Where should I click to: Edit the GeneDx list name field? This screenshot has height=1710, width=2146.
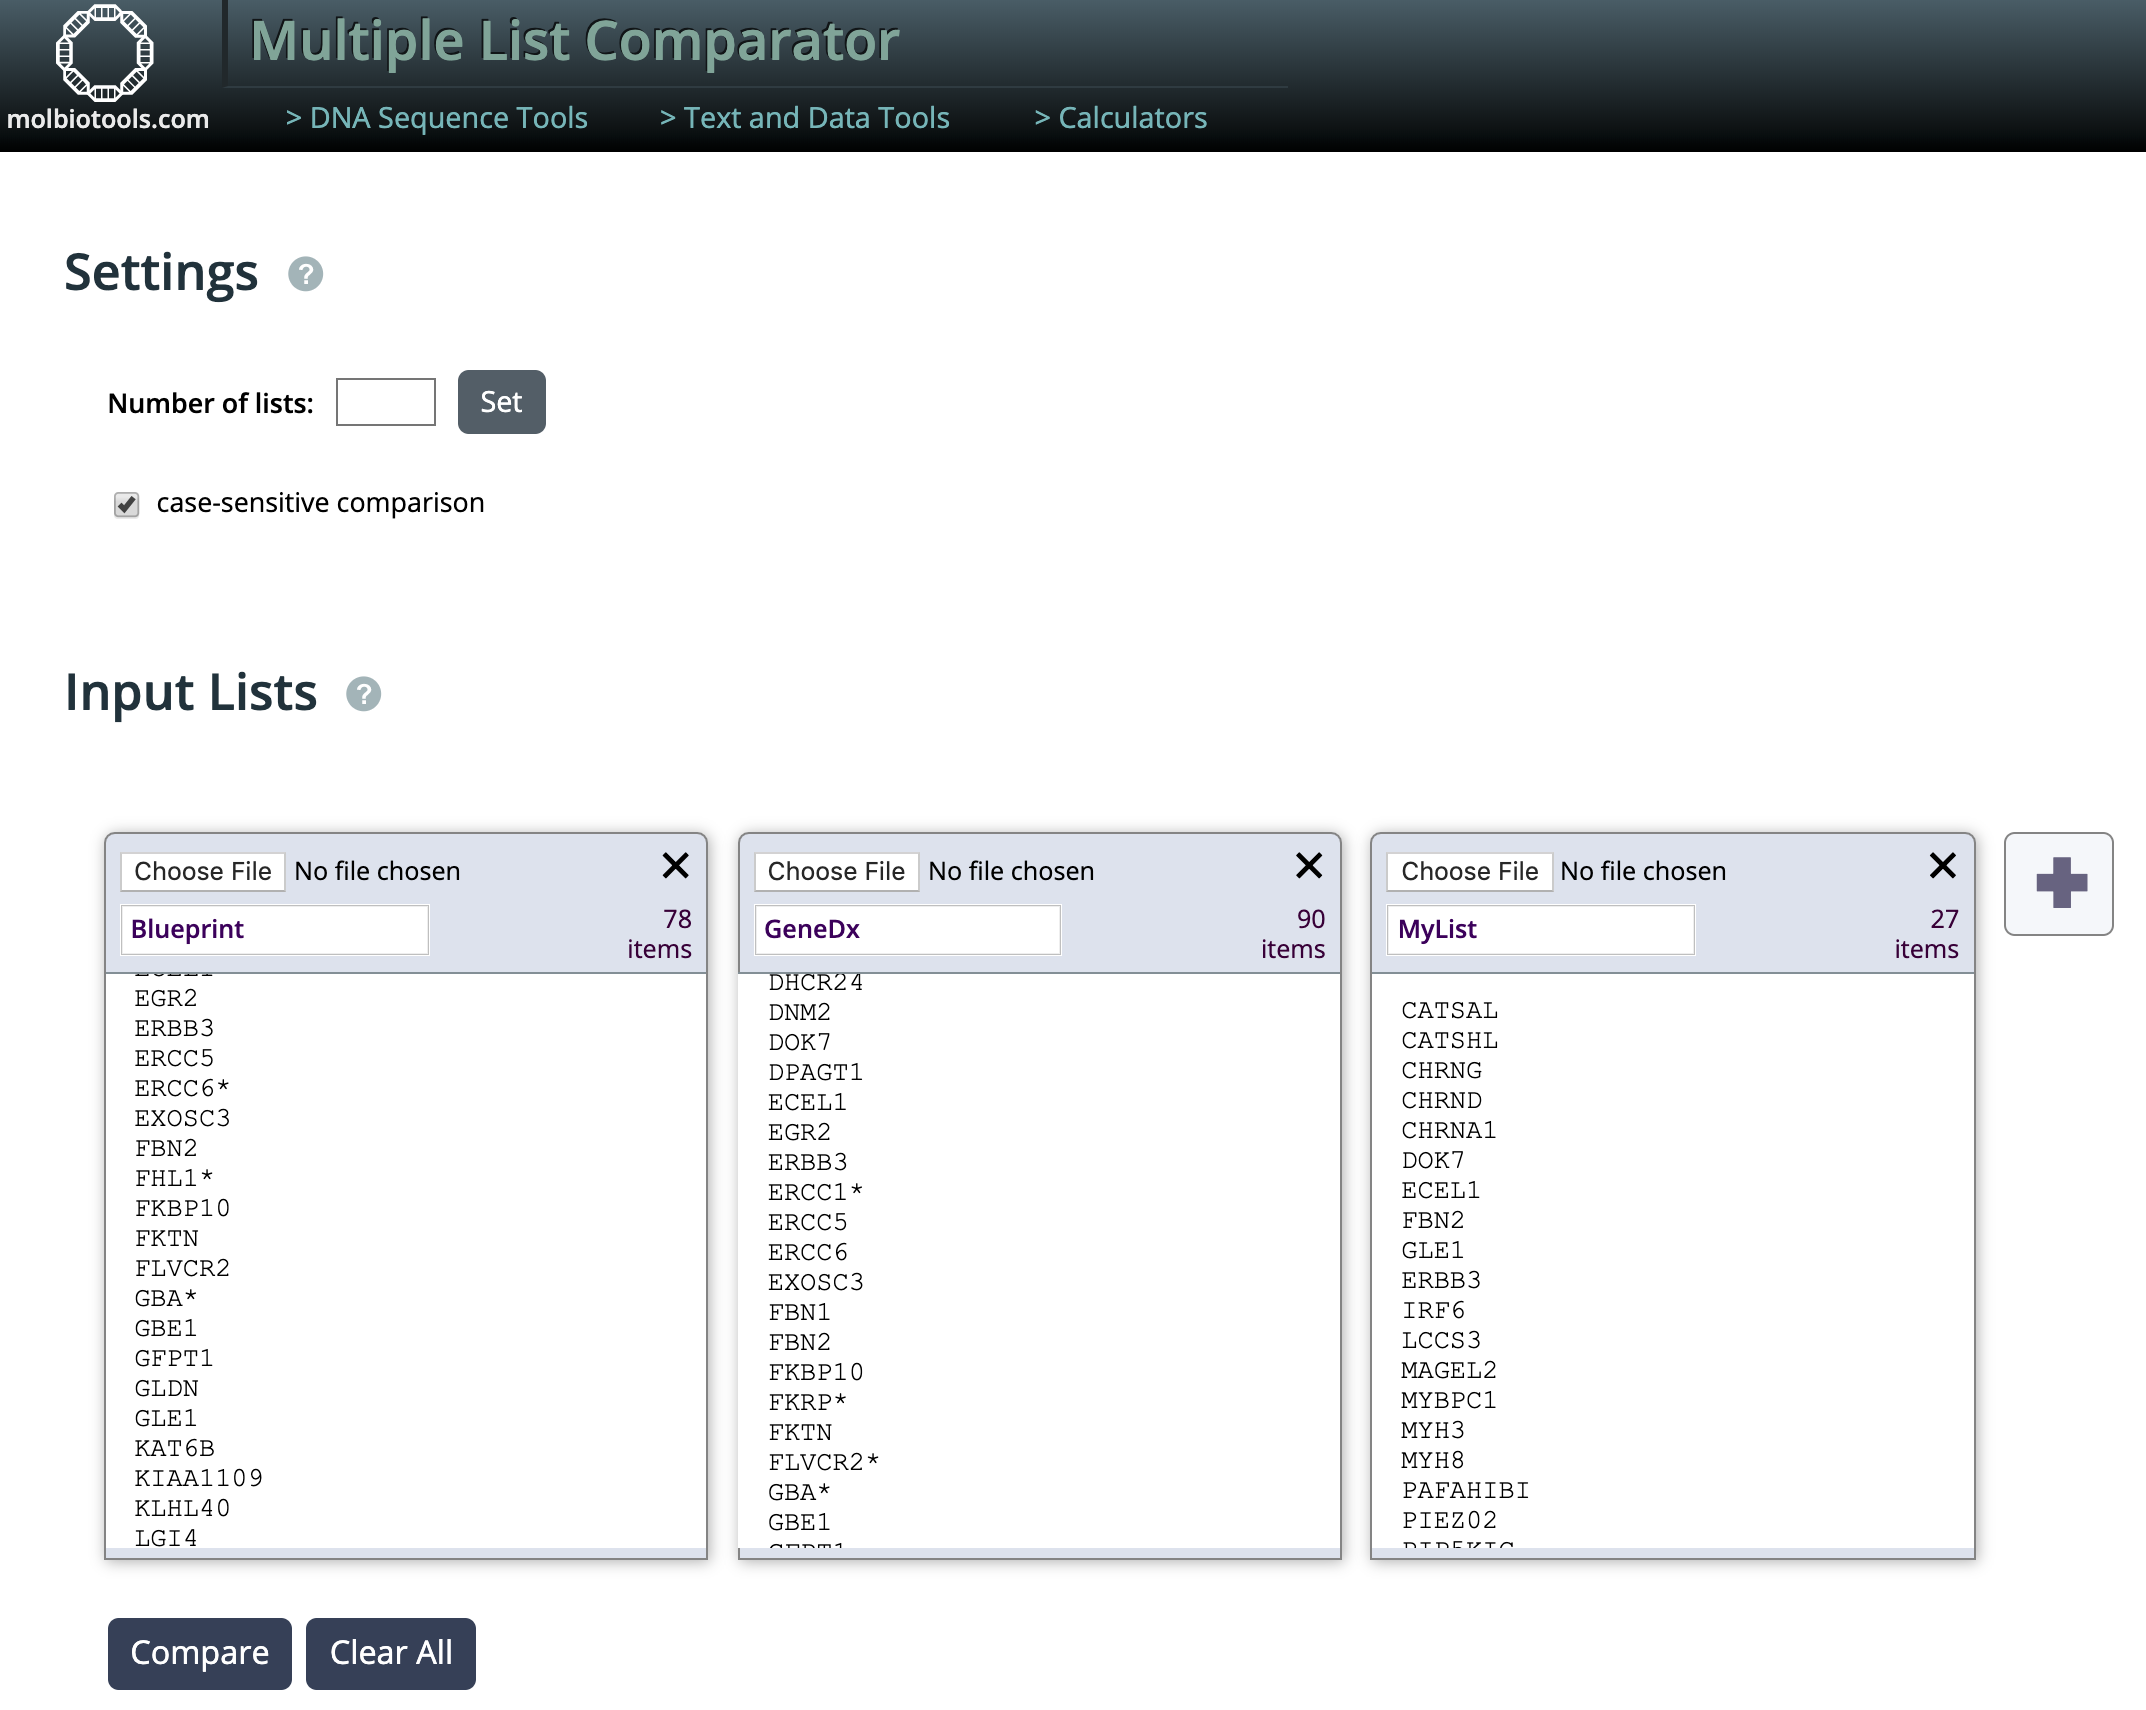coord(906,929)
